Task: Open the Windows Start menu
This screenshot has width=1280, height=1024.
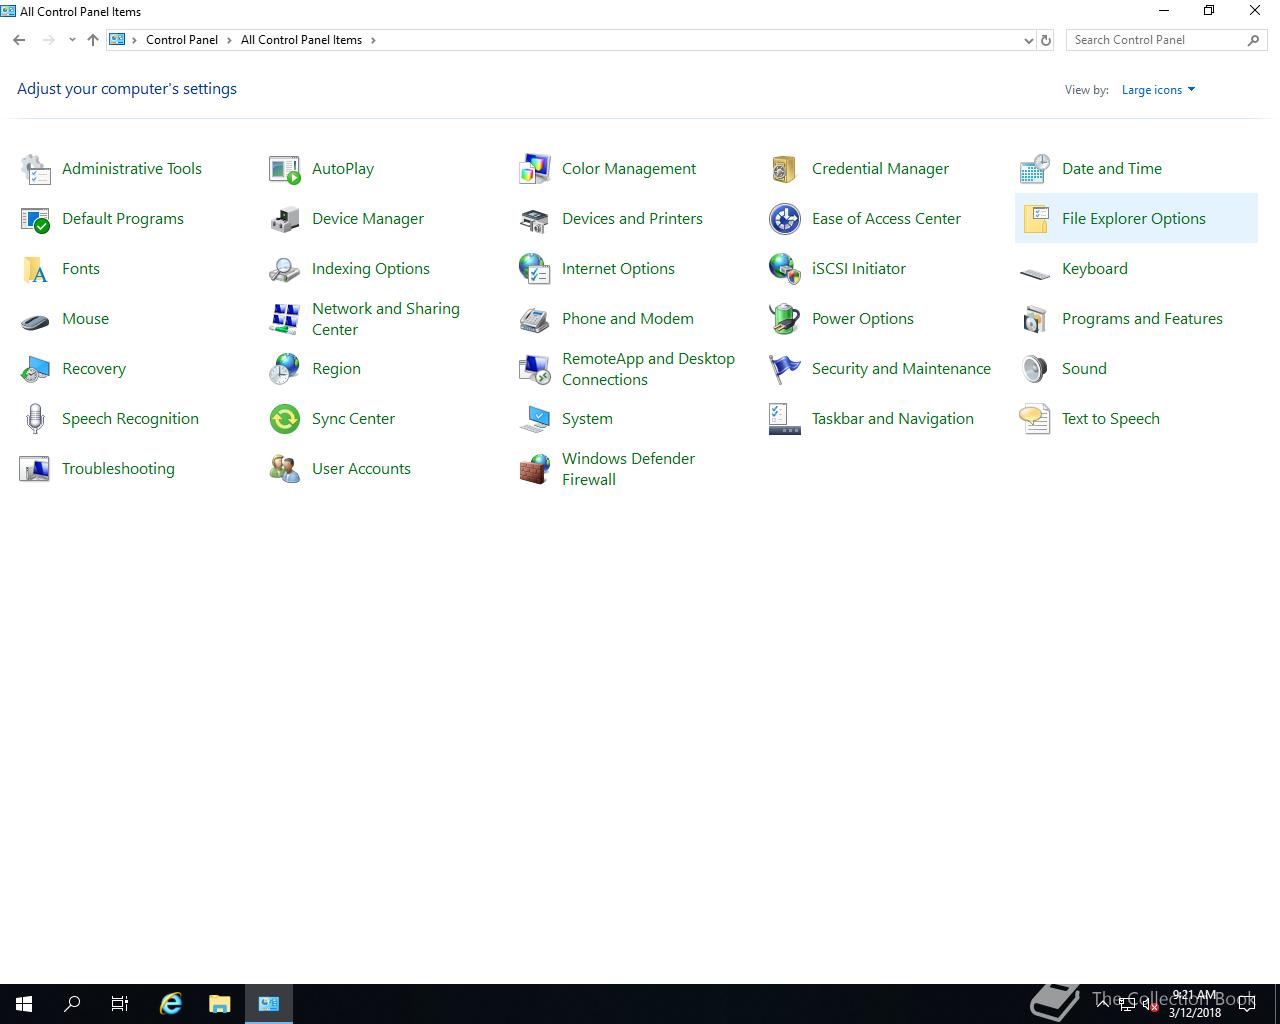Action: (x=24, y=1004)
